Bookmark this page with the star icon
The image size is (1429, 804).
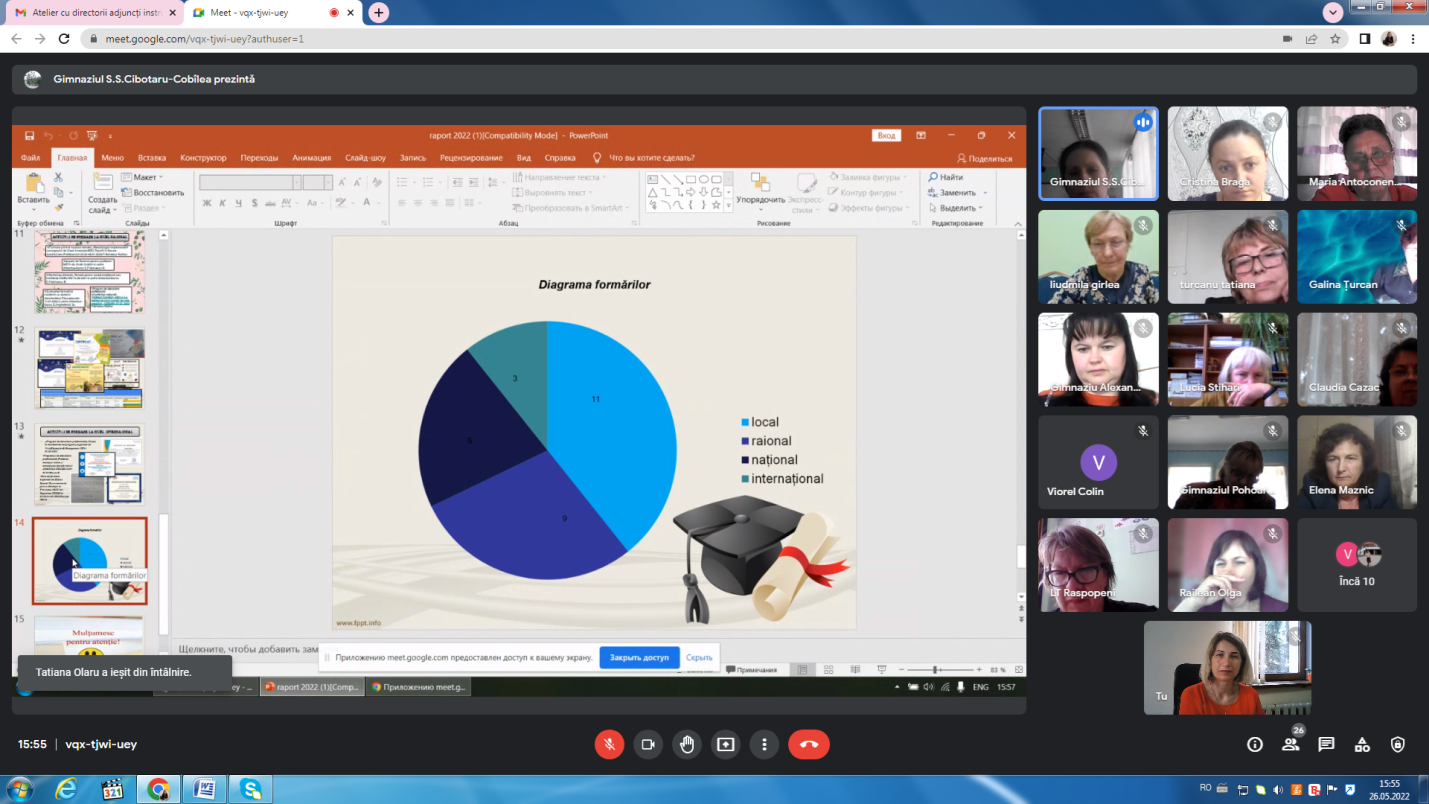coord(1335,39)
